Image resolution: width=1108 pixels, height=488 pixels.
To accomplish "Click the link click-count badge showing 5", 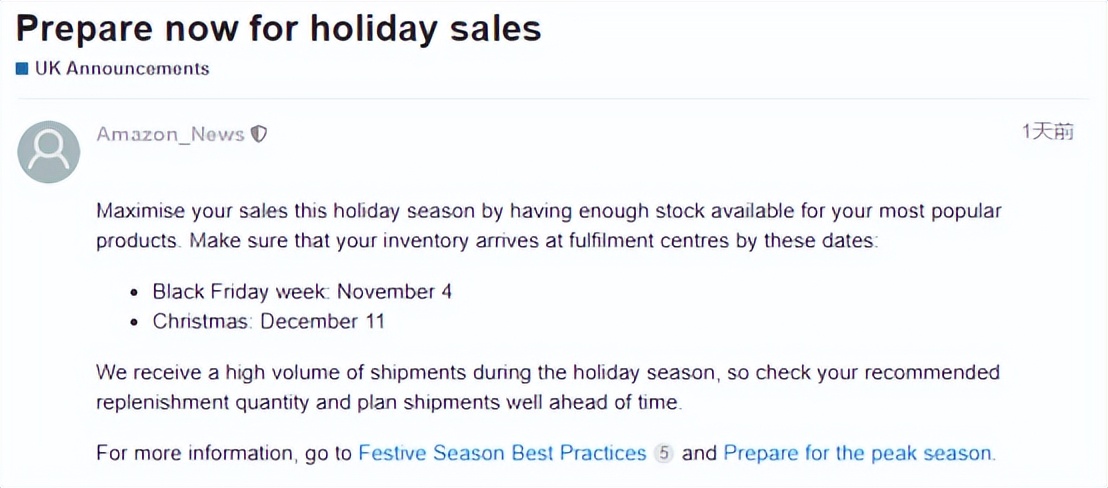I will (x=663, y=453).
